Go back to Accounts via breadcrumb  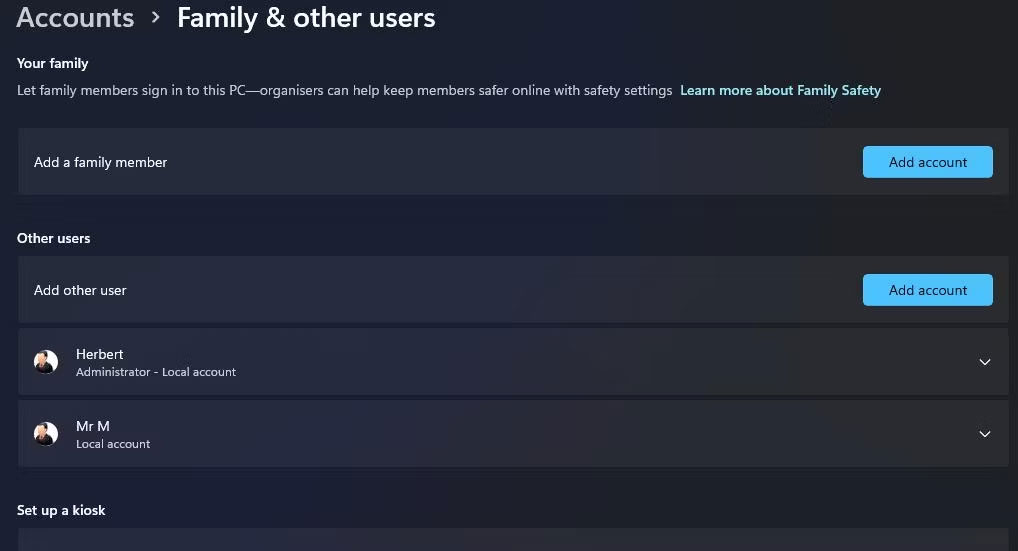(75, 18)
